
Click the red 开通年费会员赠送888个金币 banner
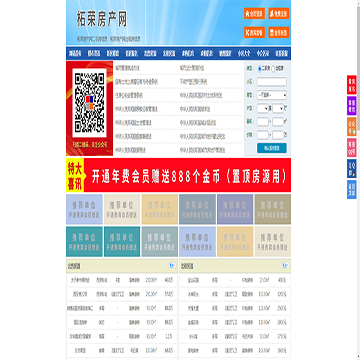[x=178, y=175]
